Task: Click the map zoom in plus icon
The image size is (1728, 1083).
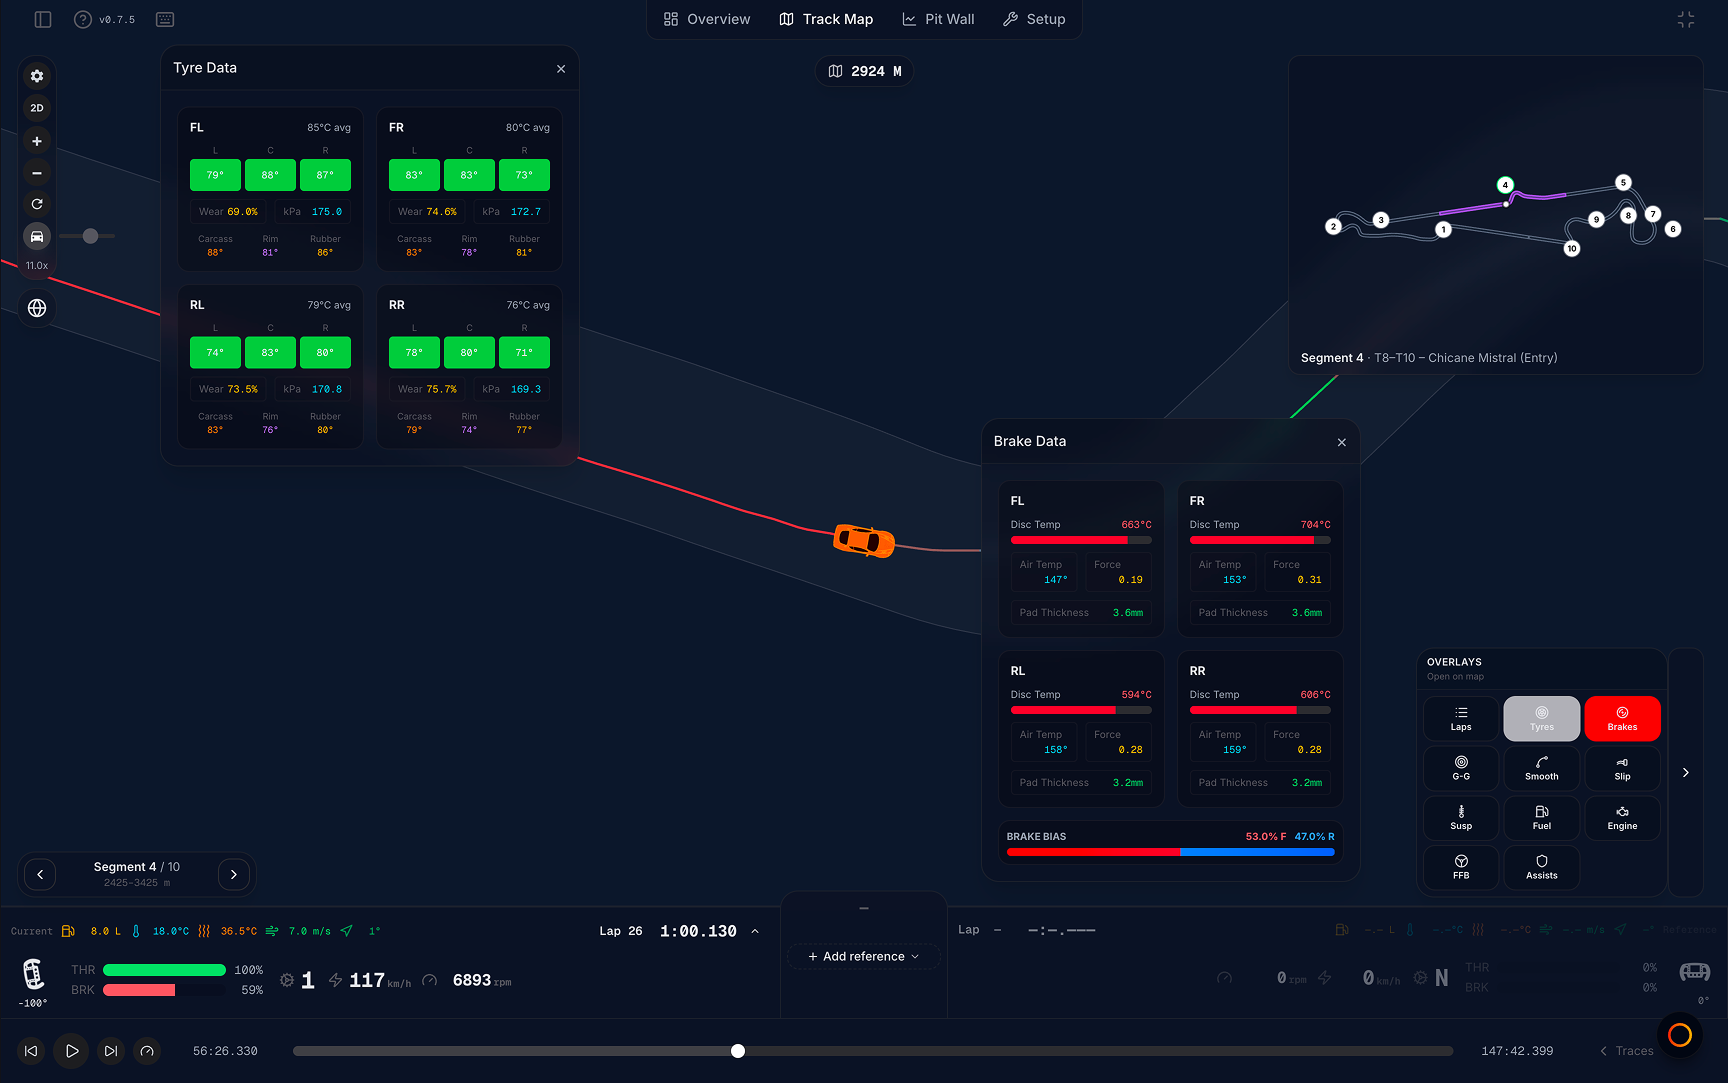Action: tap(37, 141)
